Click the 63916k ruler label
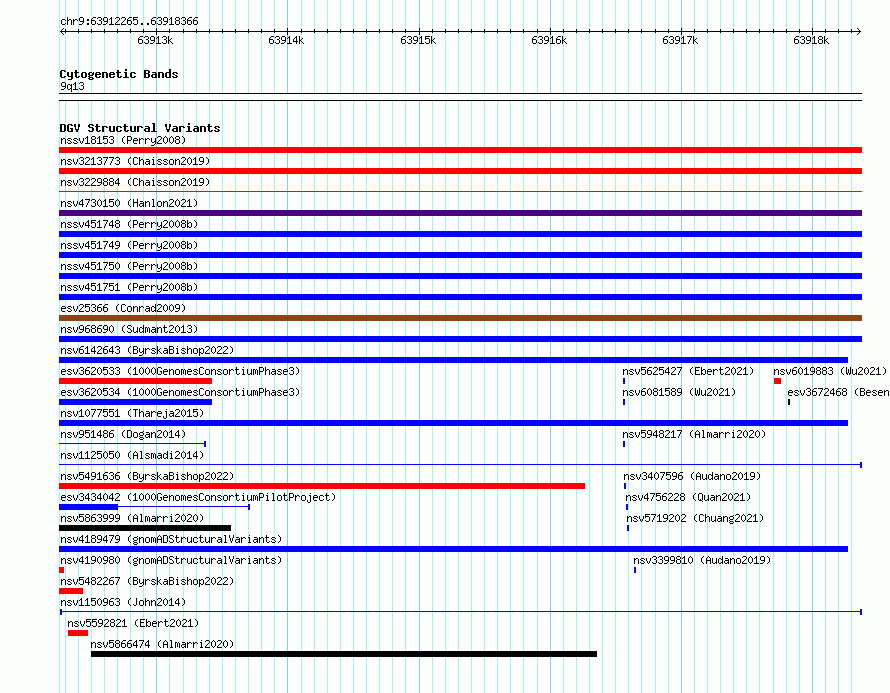The width and height of the screenshot is (890, 693). (549, 40)
